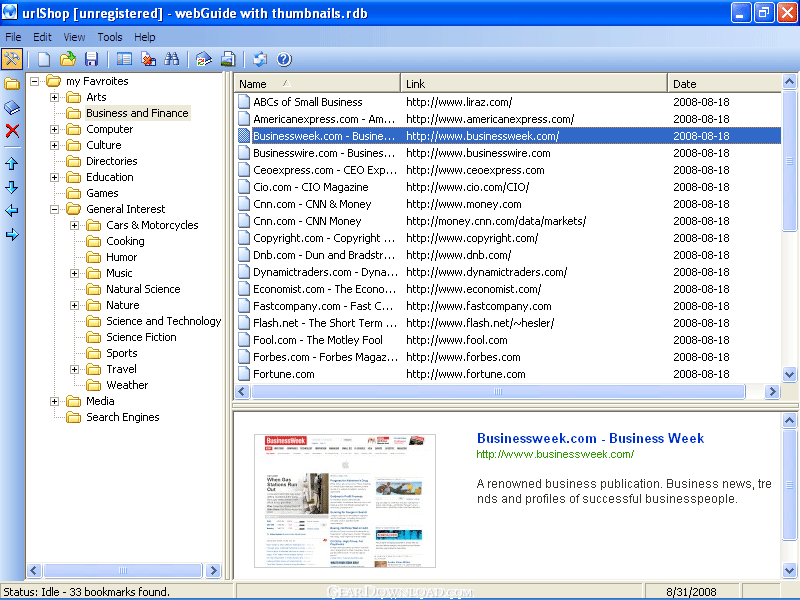This screenshot has width=800, height=600.
Task: Sort bookmarks by the Name column header
Action: [x=317, y=84]
